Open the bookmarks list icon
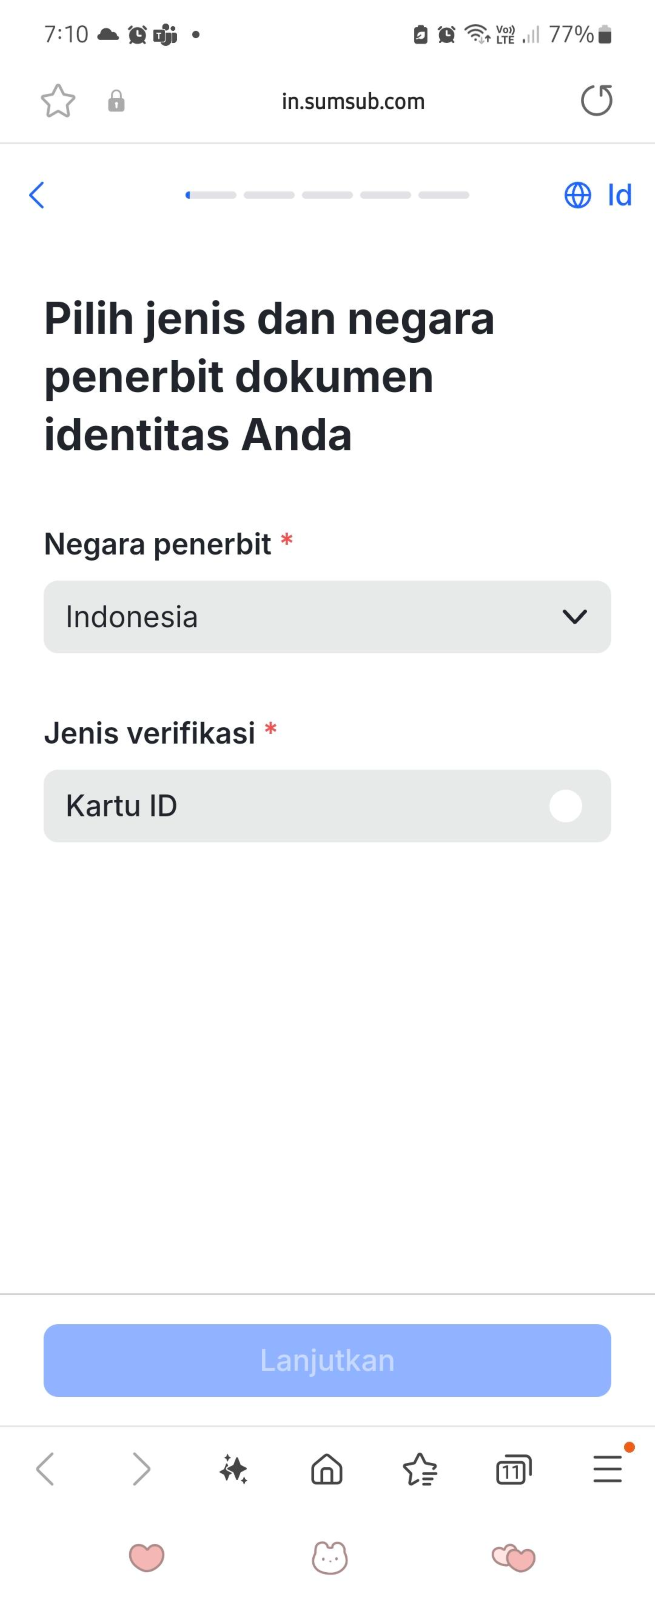655x1600 pixels. pyautogui.click(x=420, y=1469)
